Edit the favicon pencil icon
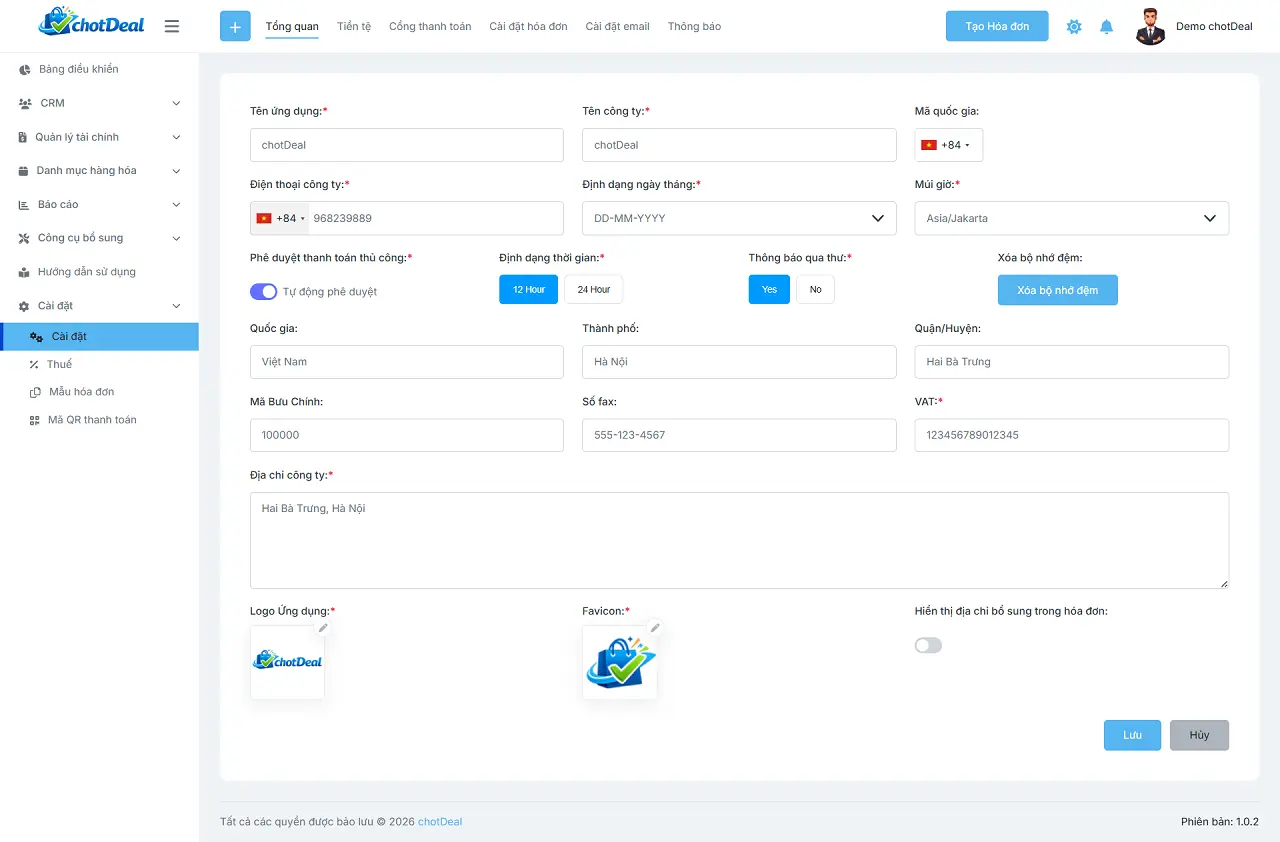 655,628
